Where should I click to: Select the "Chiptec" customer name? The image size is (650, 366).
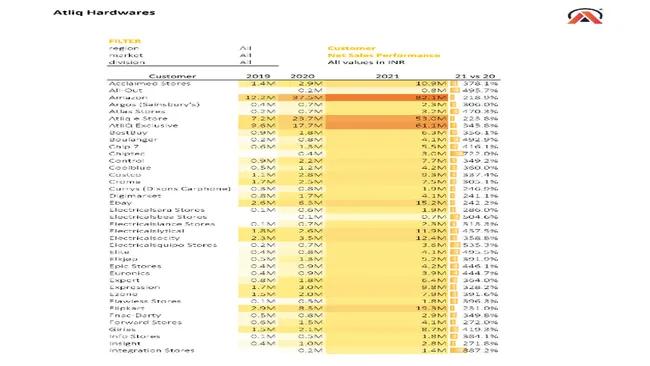127,154
